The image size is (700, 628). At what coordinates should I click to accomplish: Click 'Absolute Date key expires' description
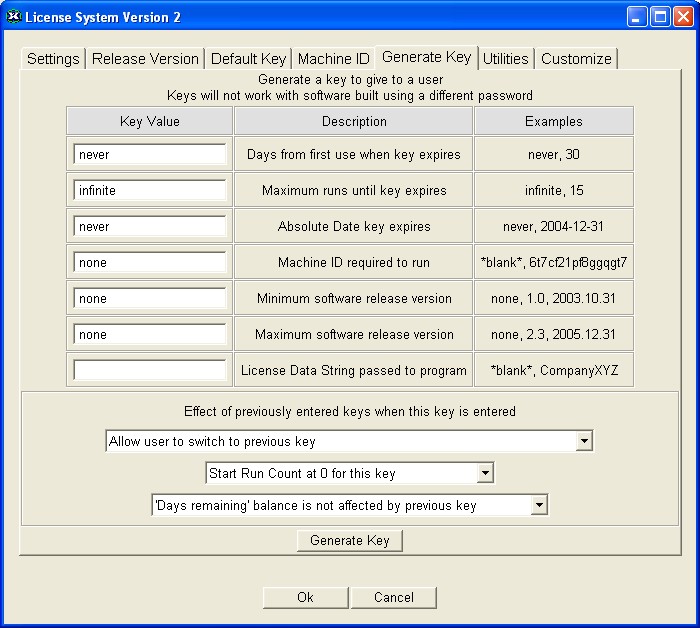click(x=354, y=226)
